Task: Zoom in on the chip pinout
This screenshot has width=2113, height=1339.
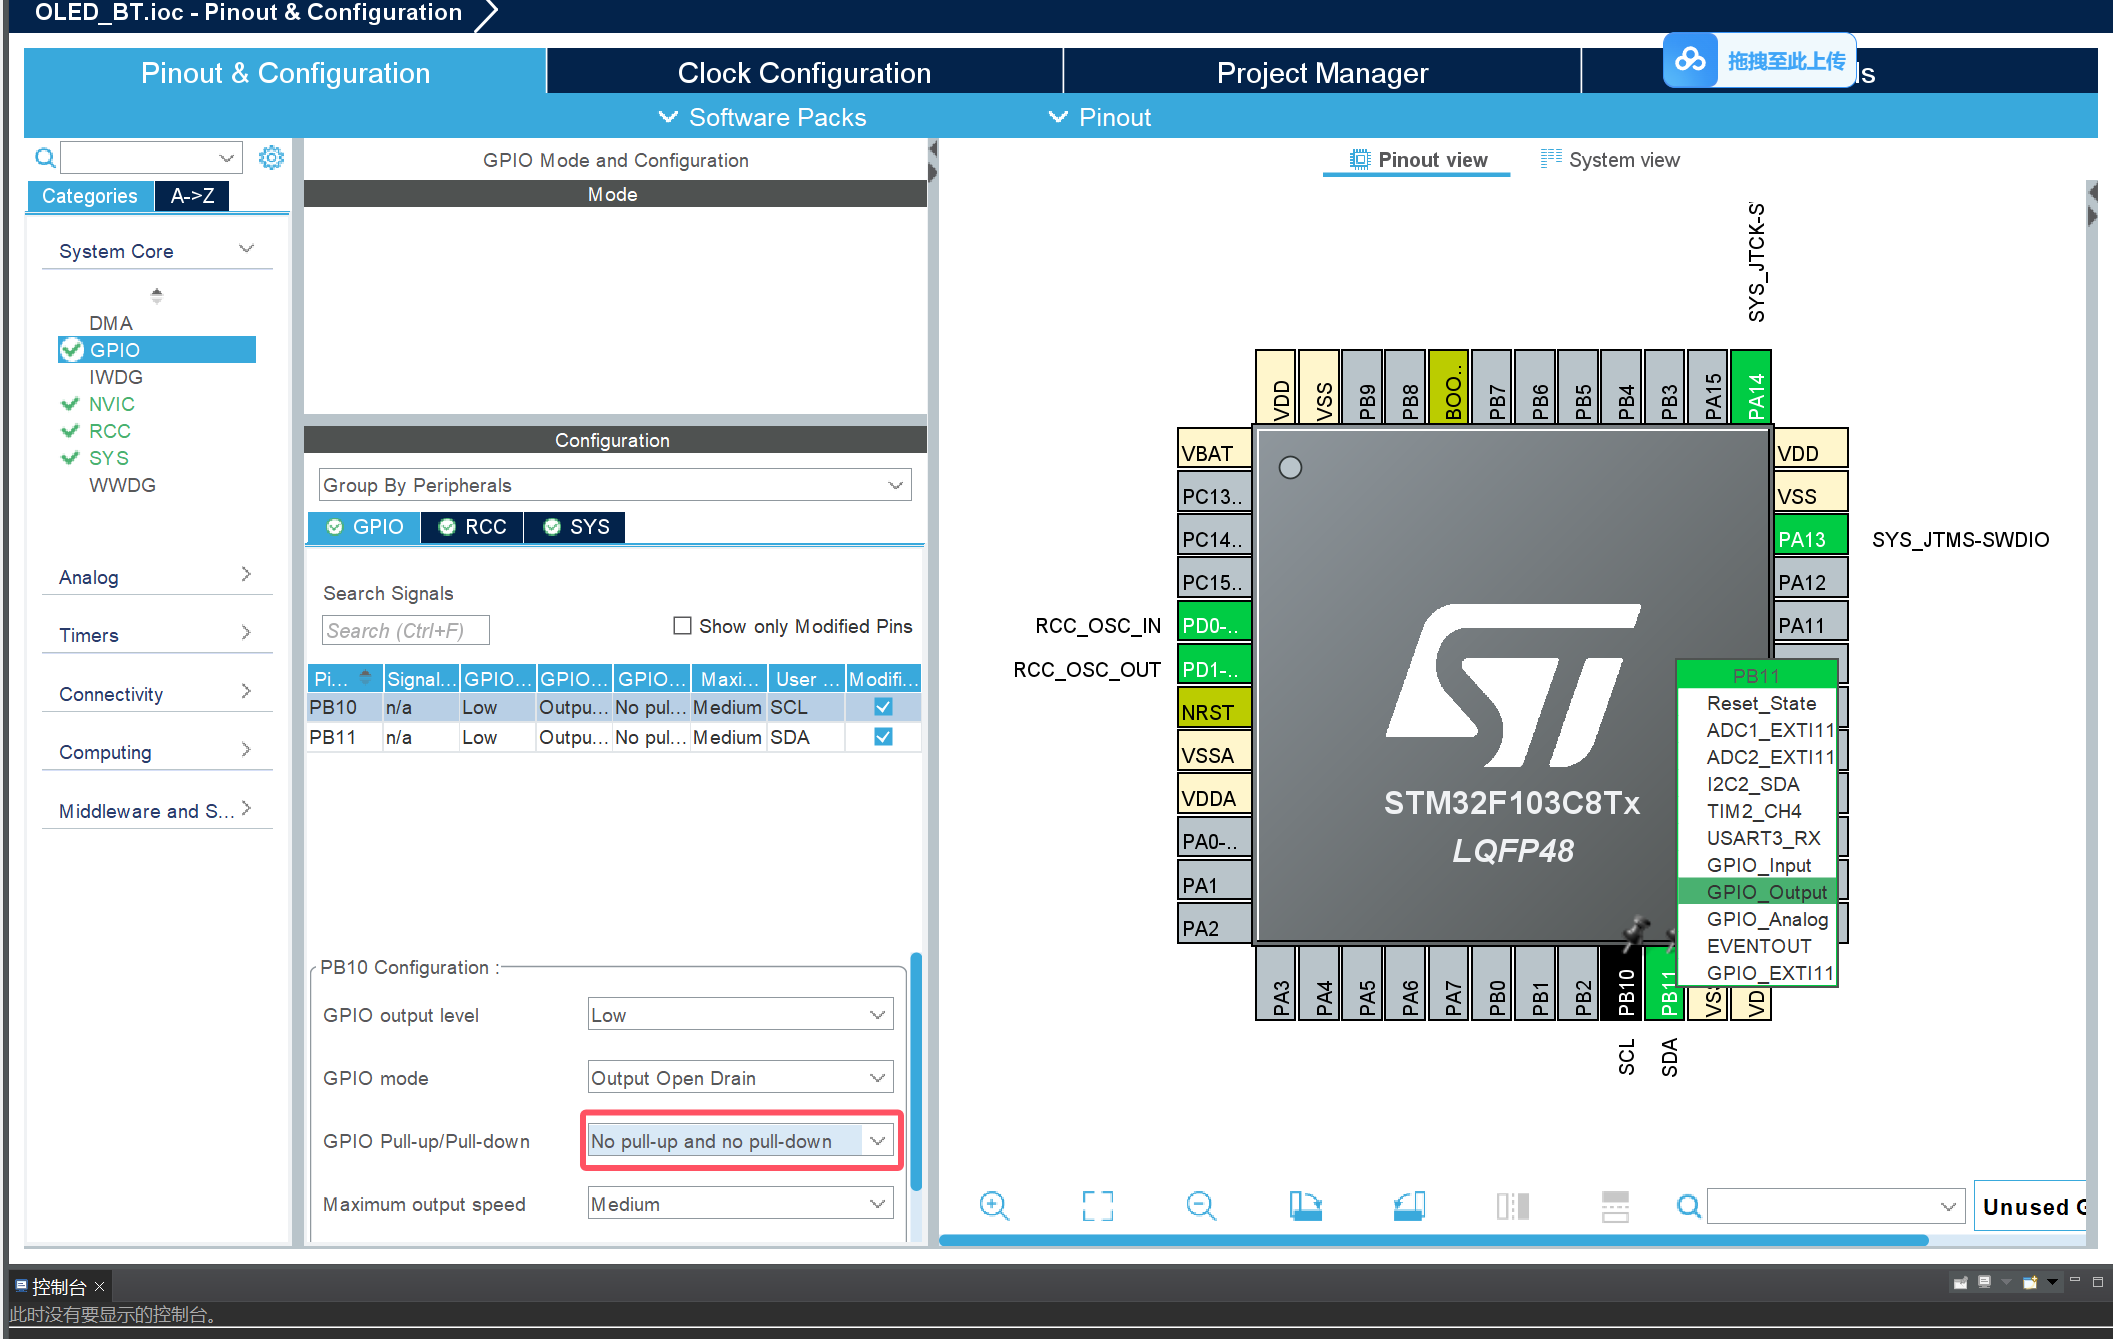Action: [994, 1206]
